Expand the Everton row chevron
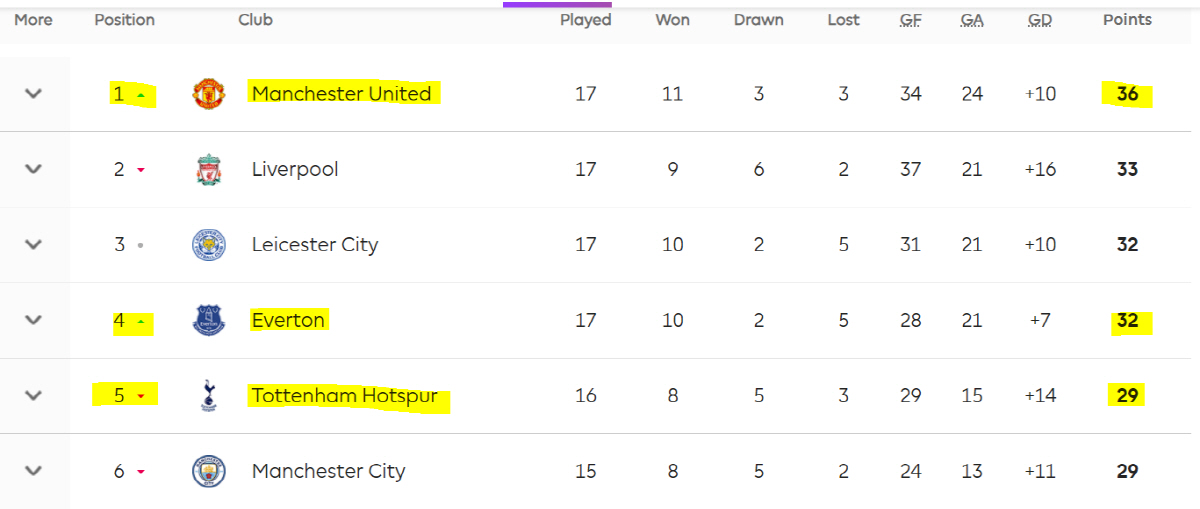 tap(34, 321)
